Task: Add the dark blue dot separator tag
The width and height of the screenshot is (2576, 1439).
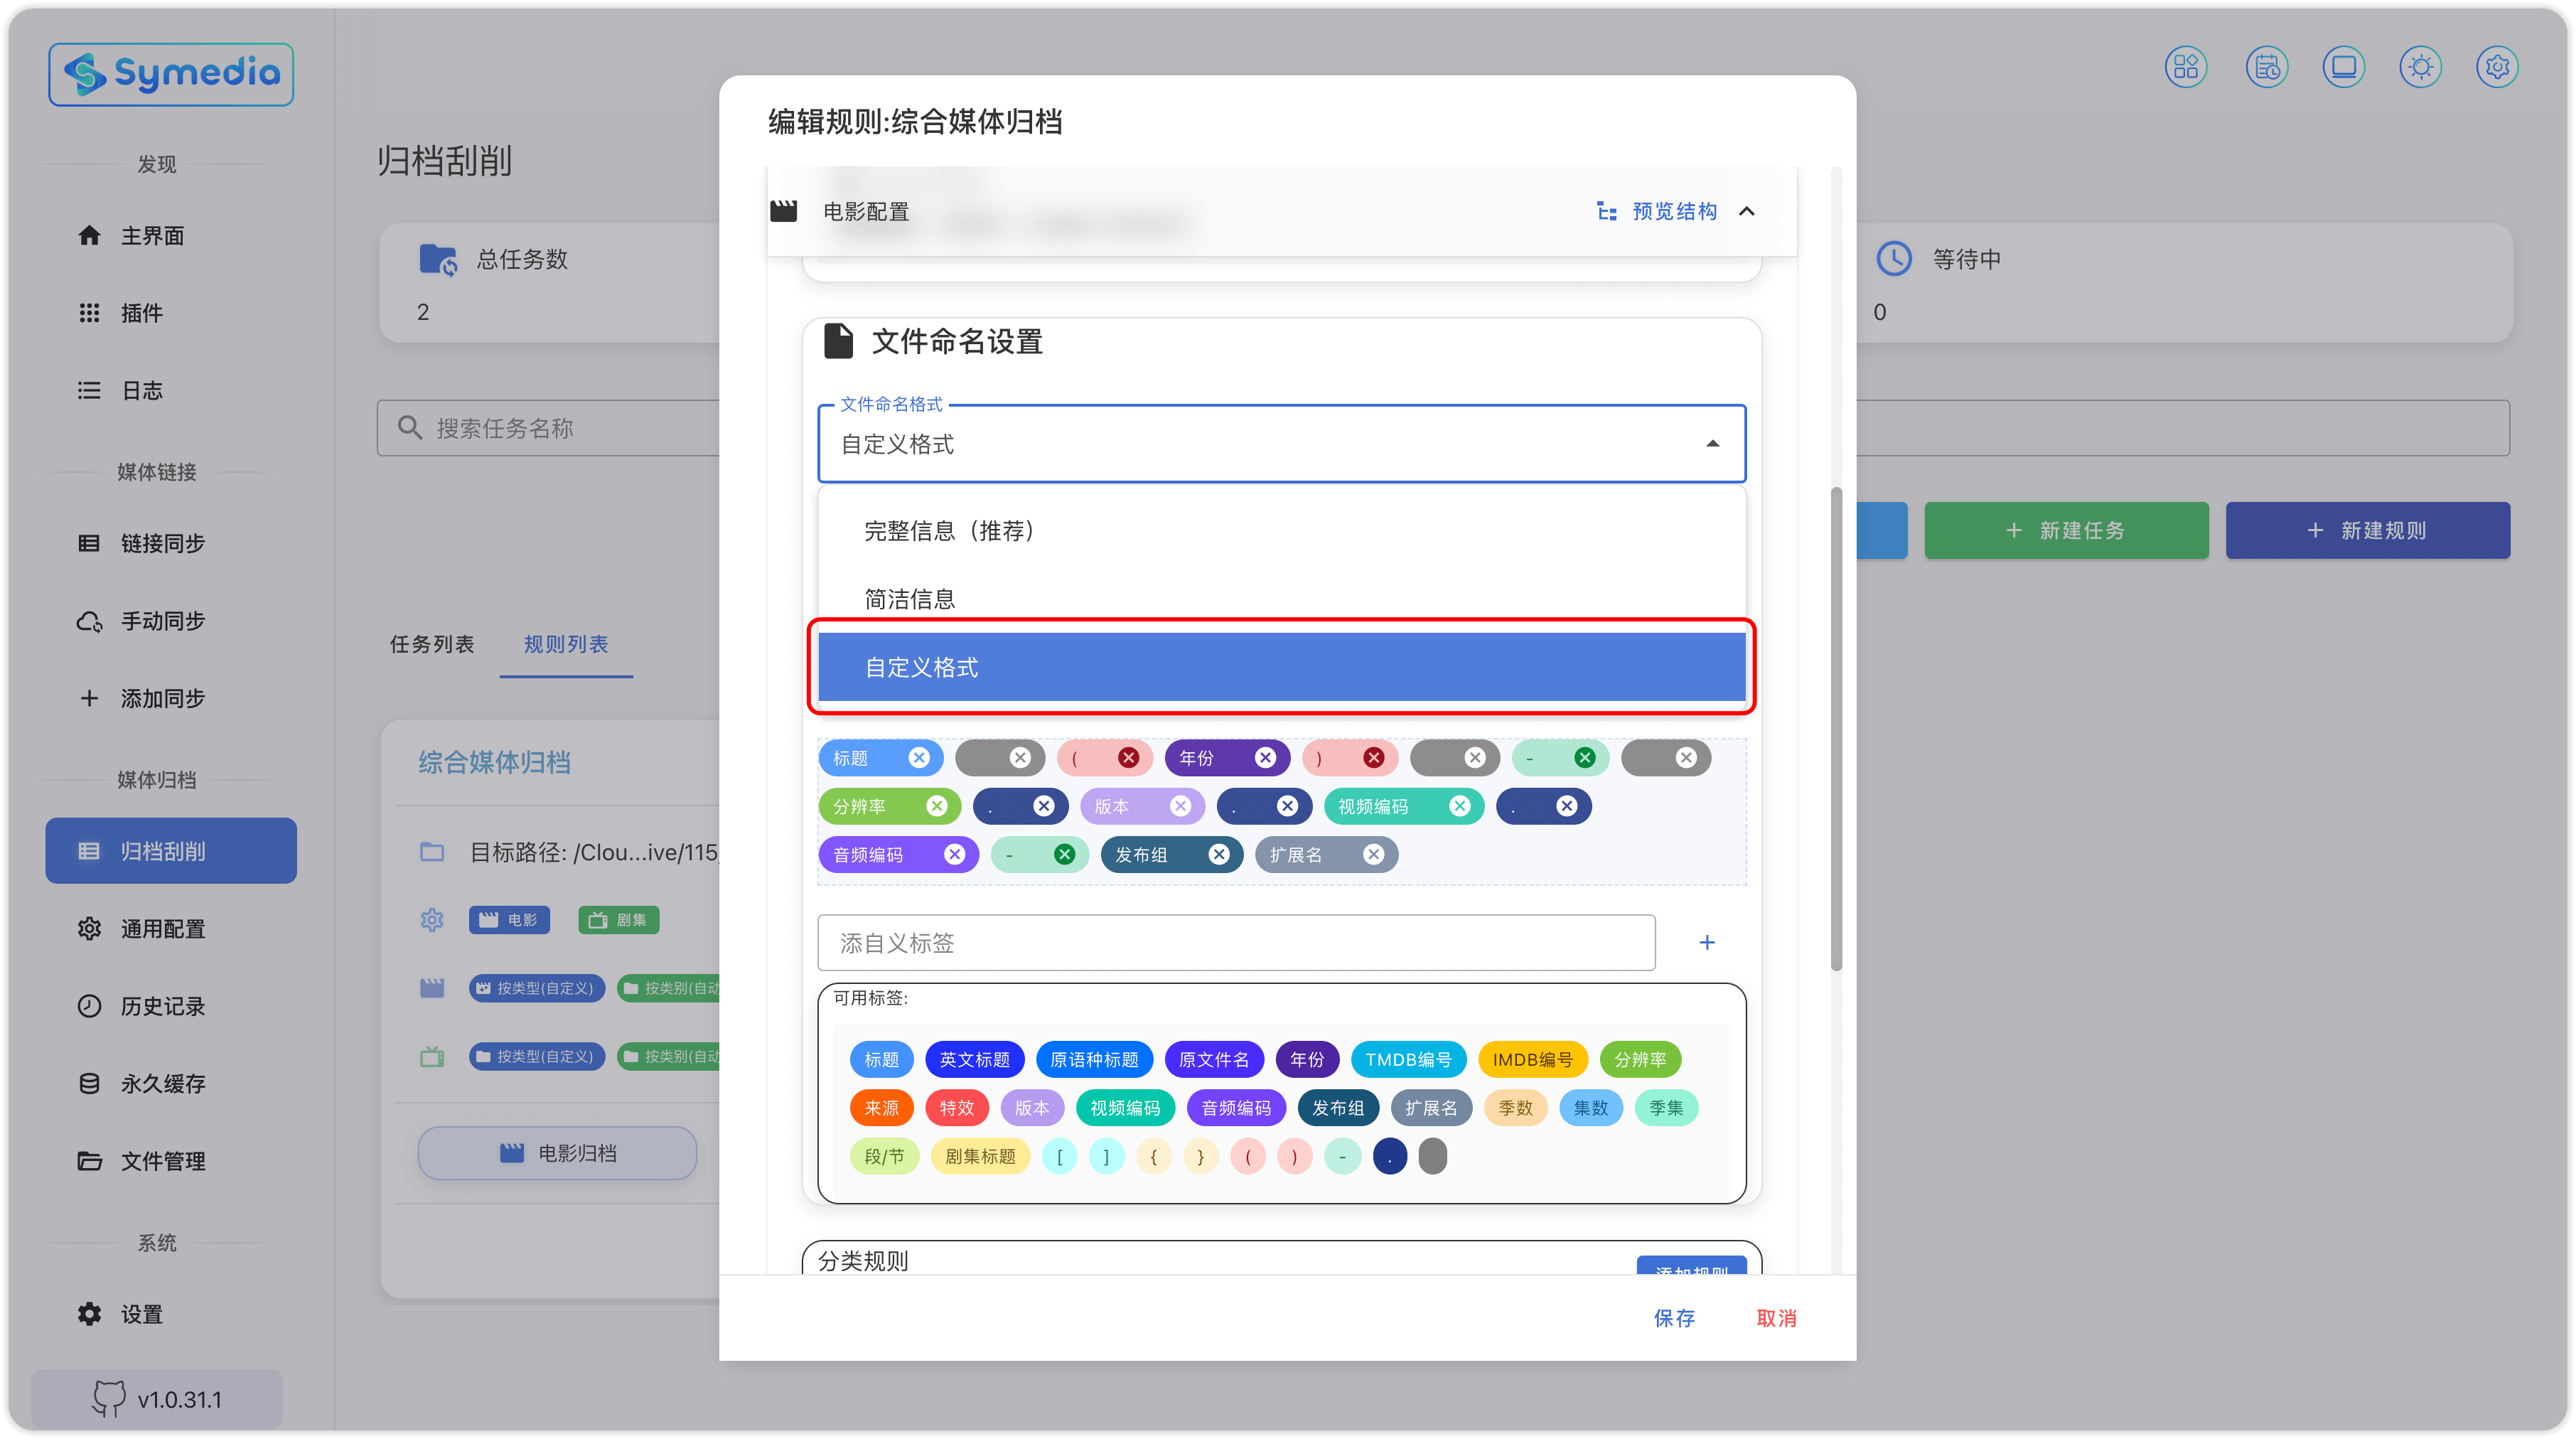Action: pyautogui.click(x=1389, y=1156)
